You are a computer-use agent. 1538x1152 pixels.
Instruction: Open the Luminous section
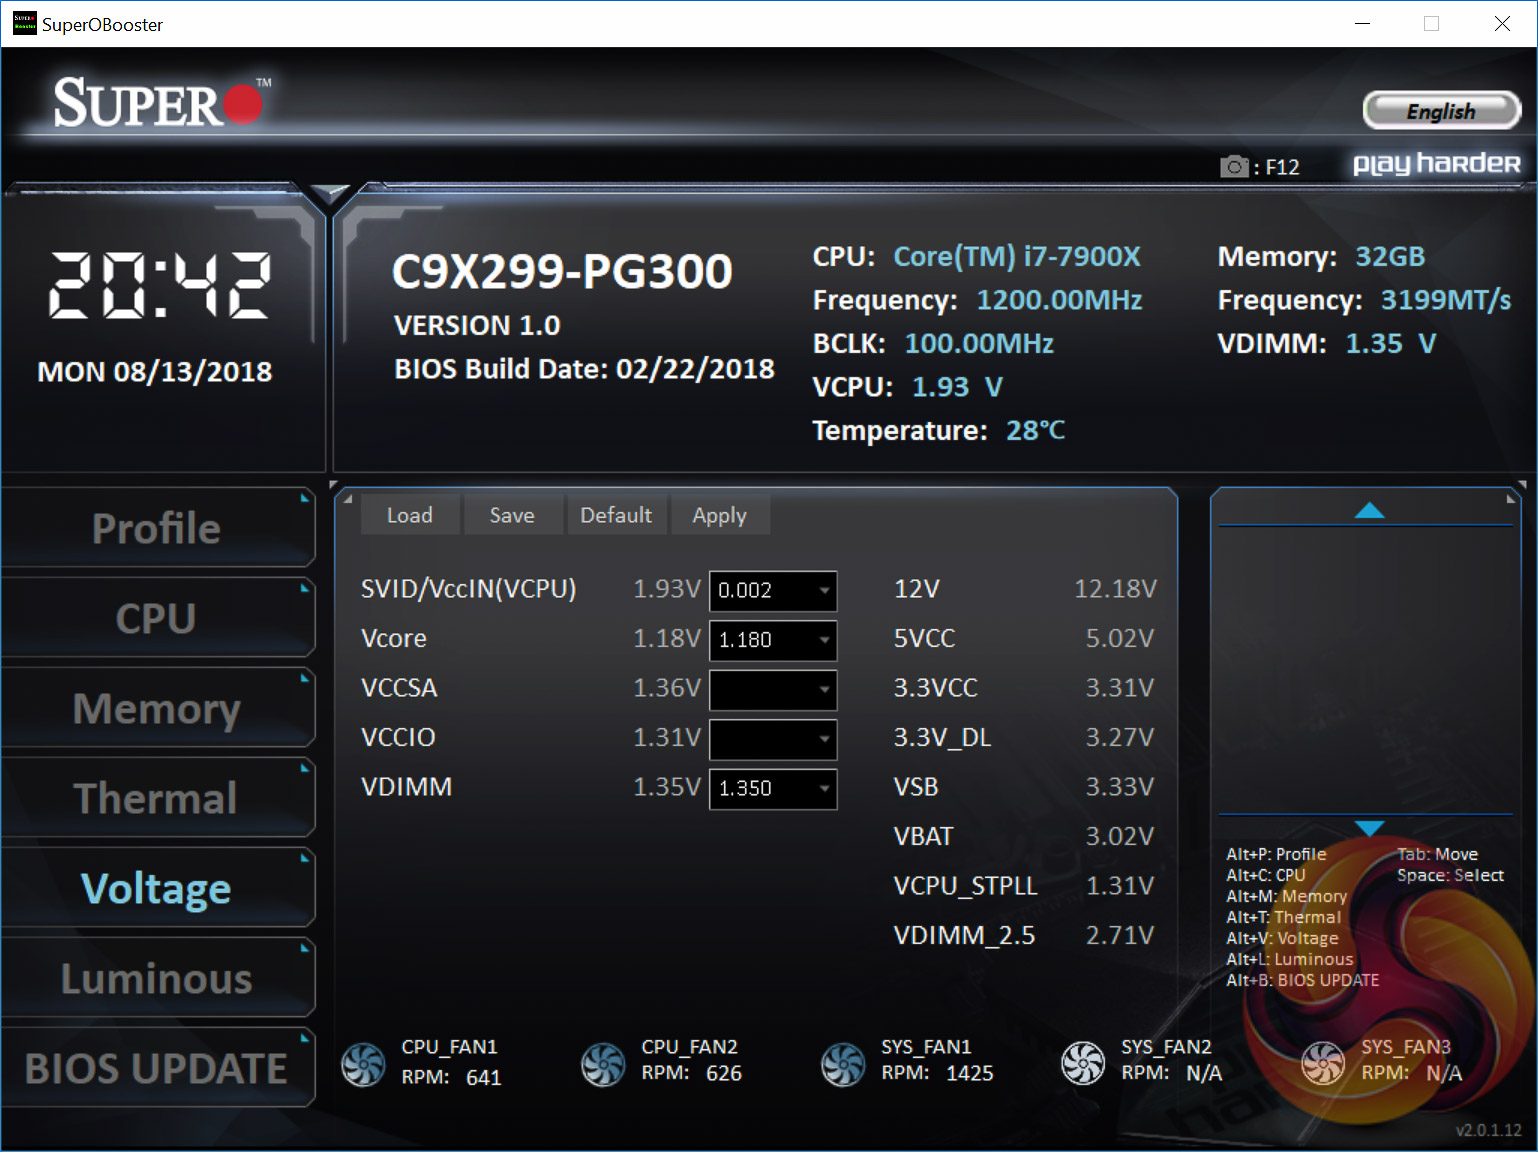(x=157, y=978)
